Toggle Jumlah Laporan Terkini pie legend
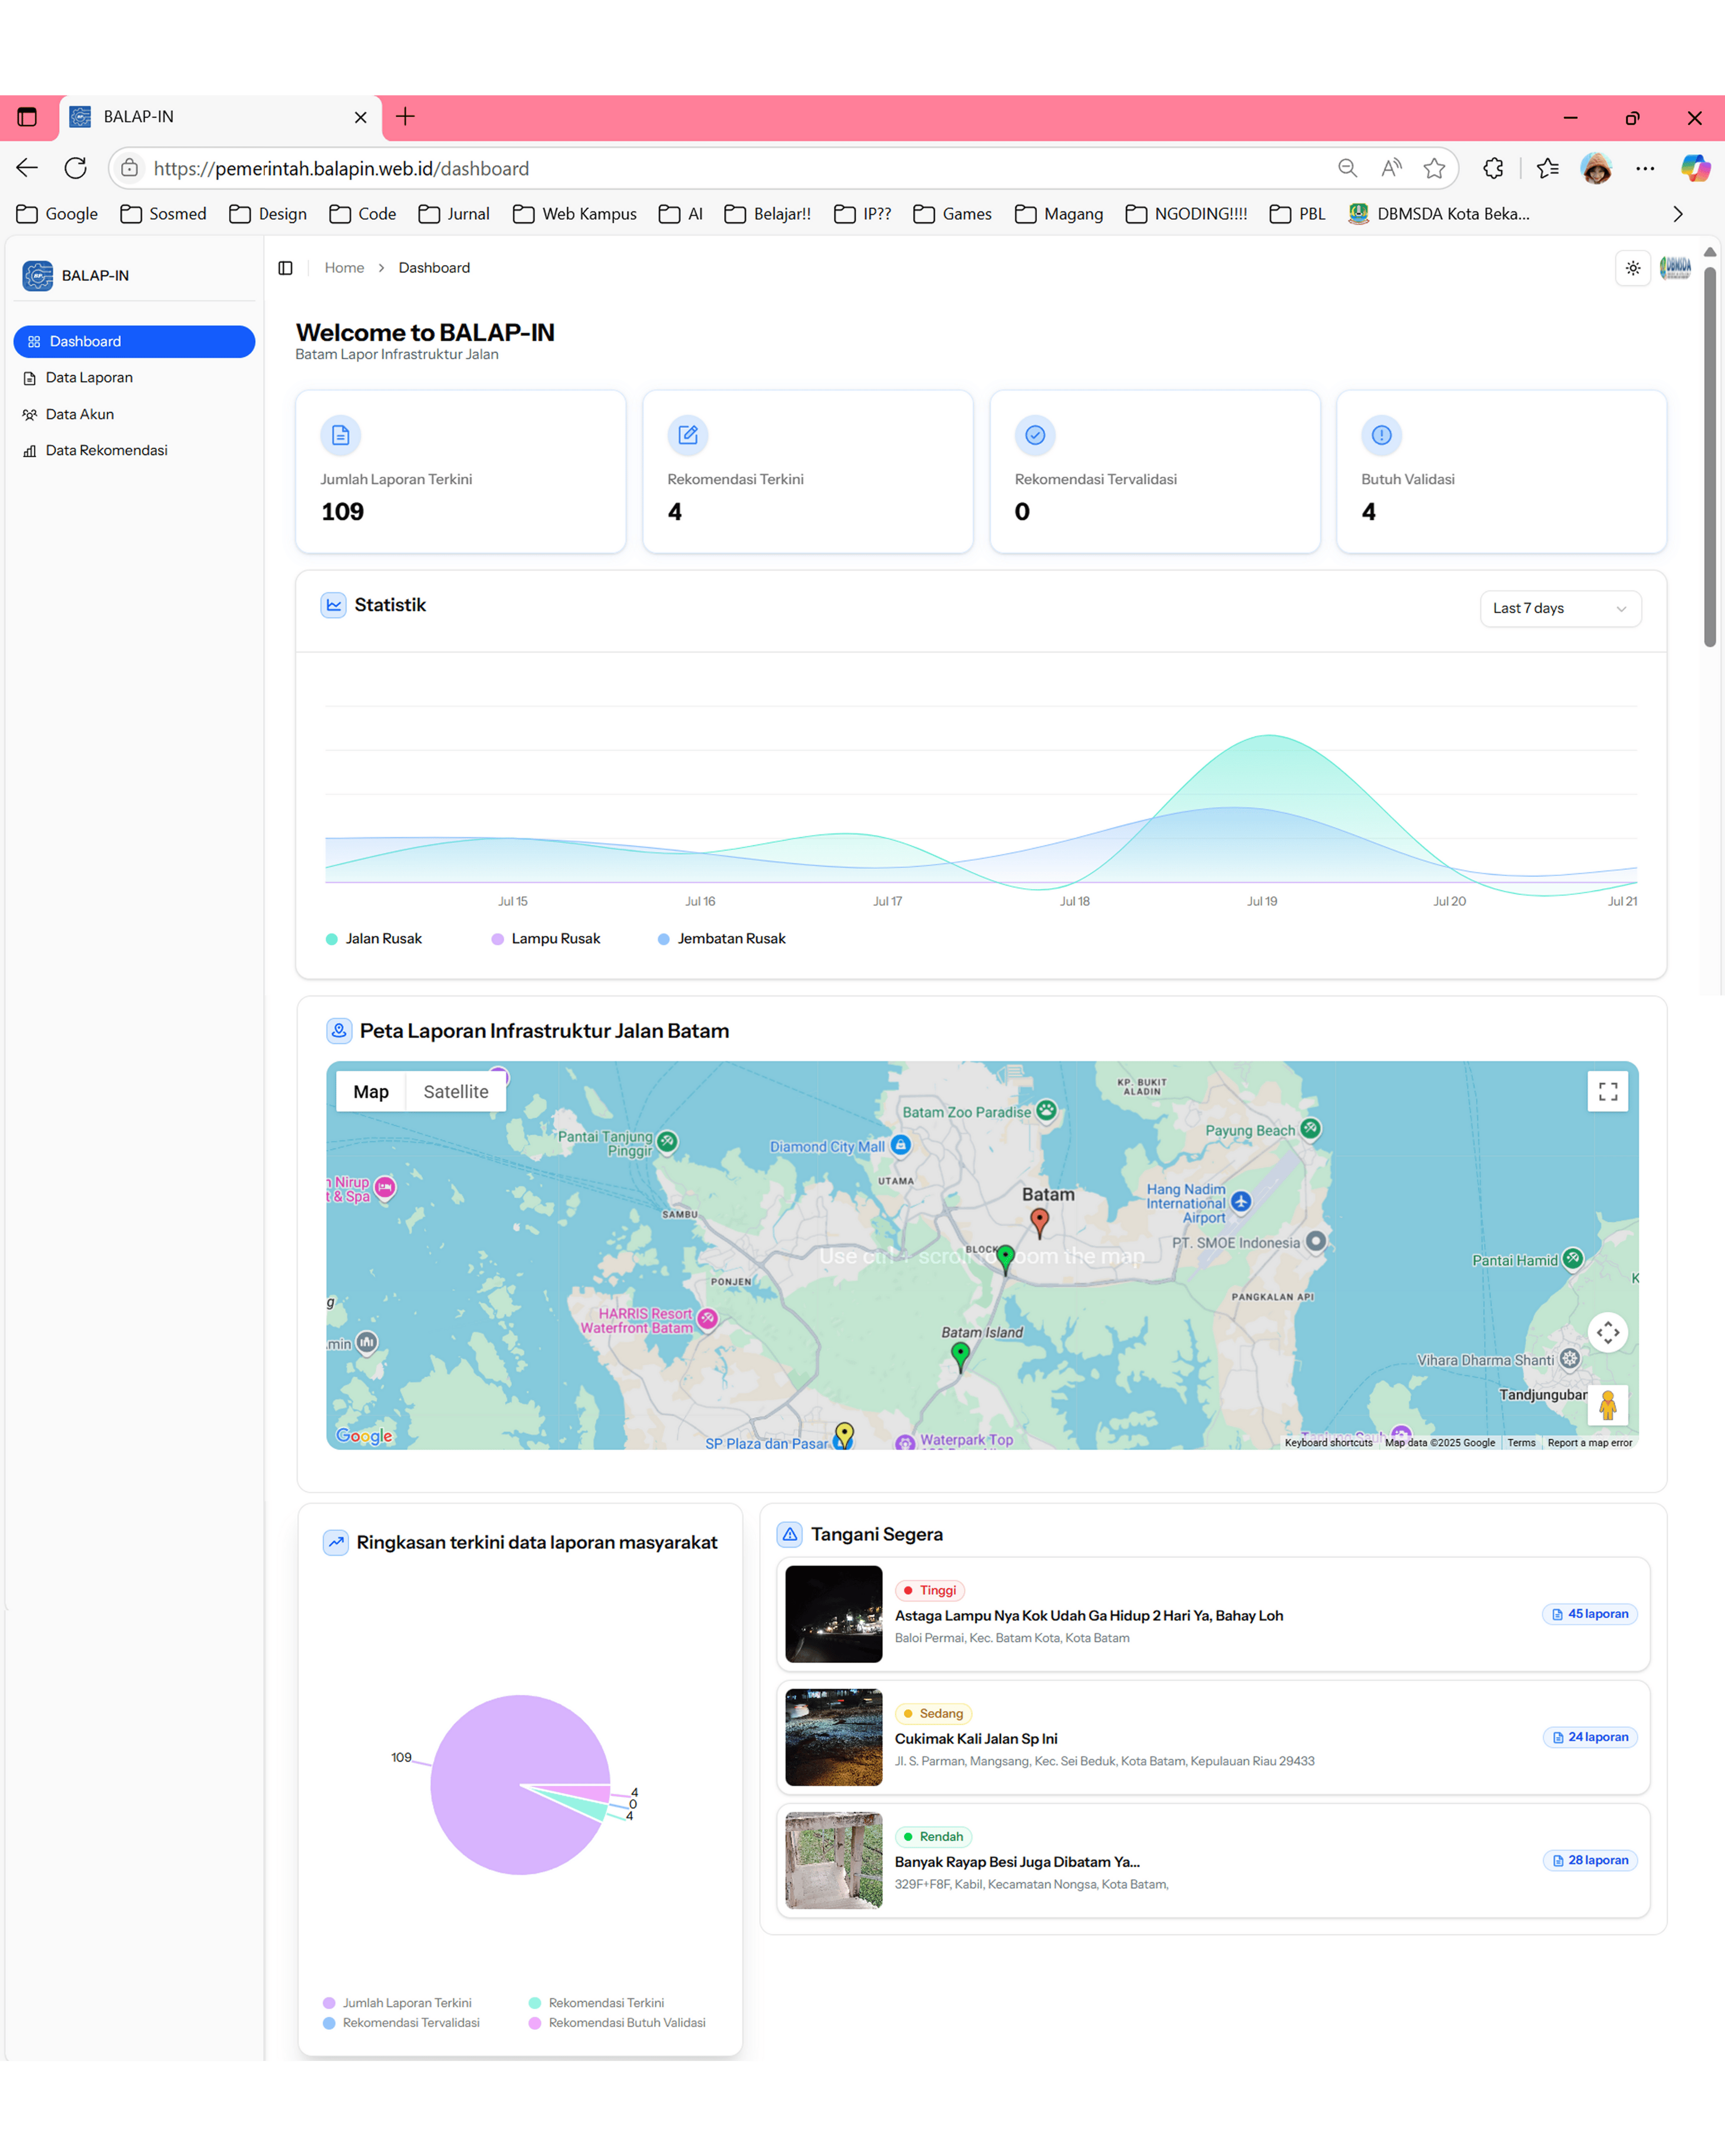This screenshot has width=1725, height=2156. tap(397, 2003)
